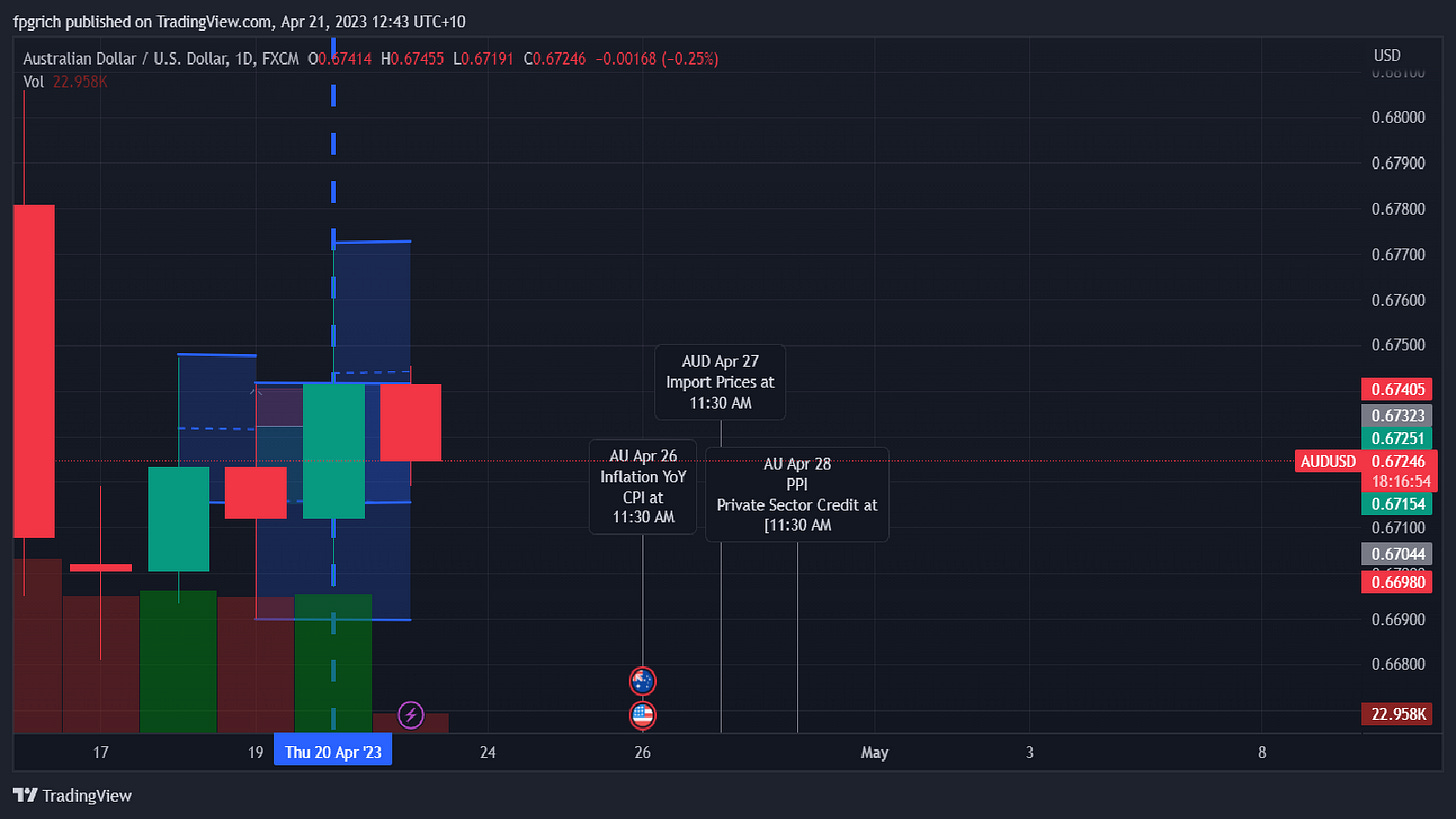Select the AUD Apr 27 Import Prices note
The height and width of the screenshot is (819, 1456).
(720, 382)
